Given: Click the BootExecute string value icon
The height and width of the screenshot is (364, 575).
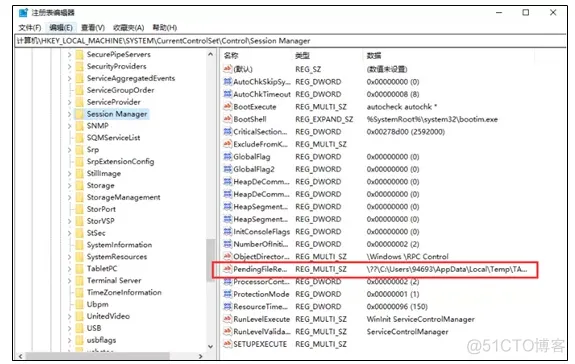Looking at the screenshot, I should 228,107.
